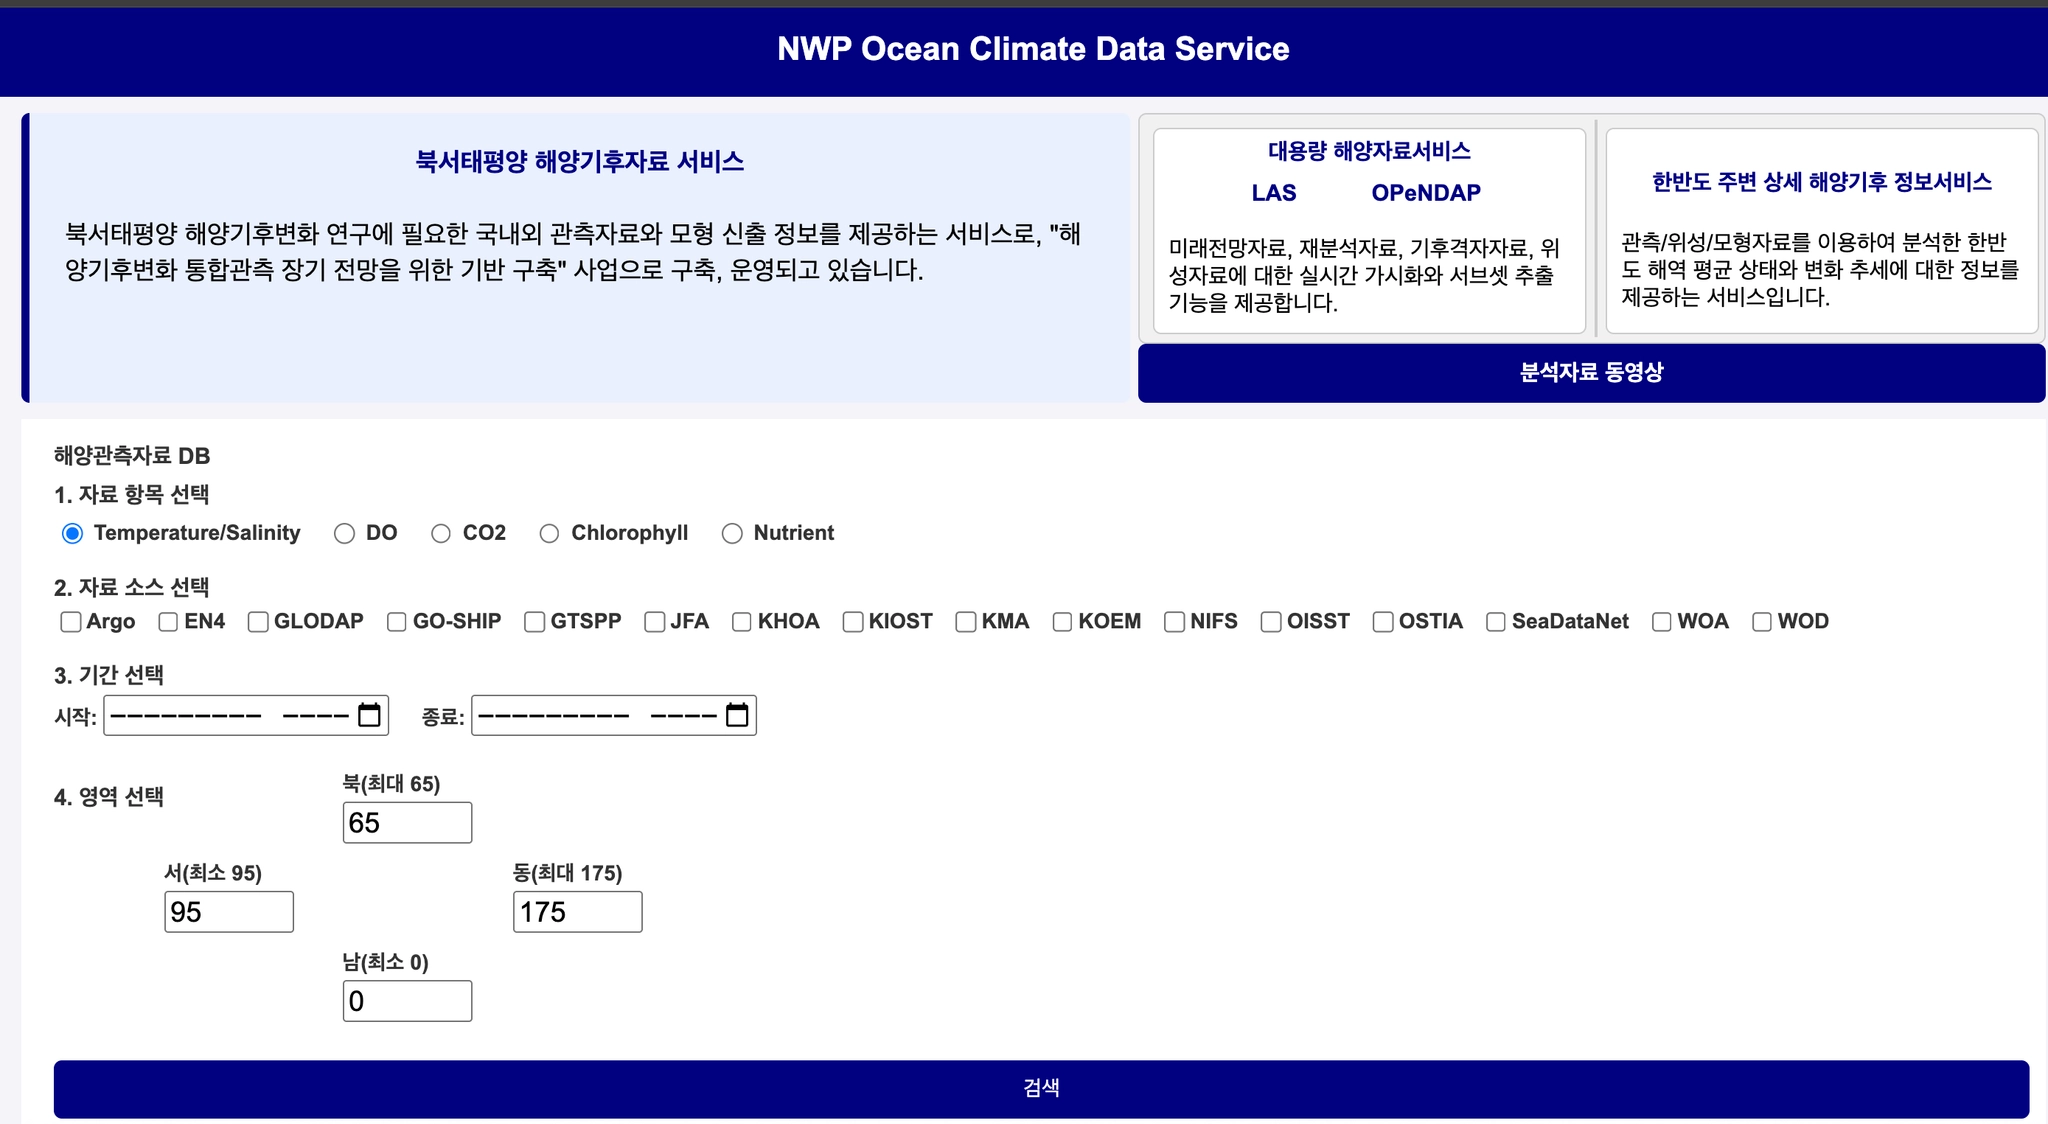Click the east longitude field showing 175

(577, 912)
